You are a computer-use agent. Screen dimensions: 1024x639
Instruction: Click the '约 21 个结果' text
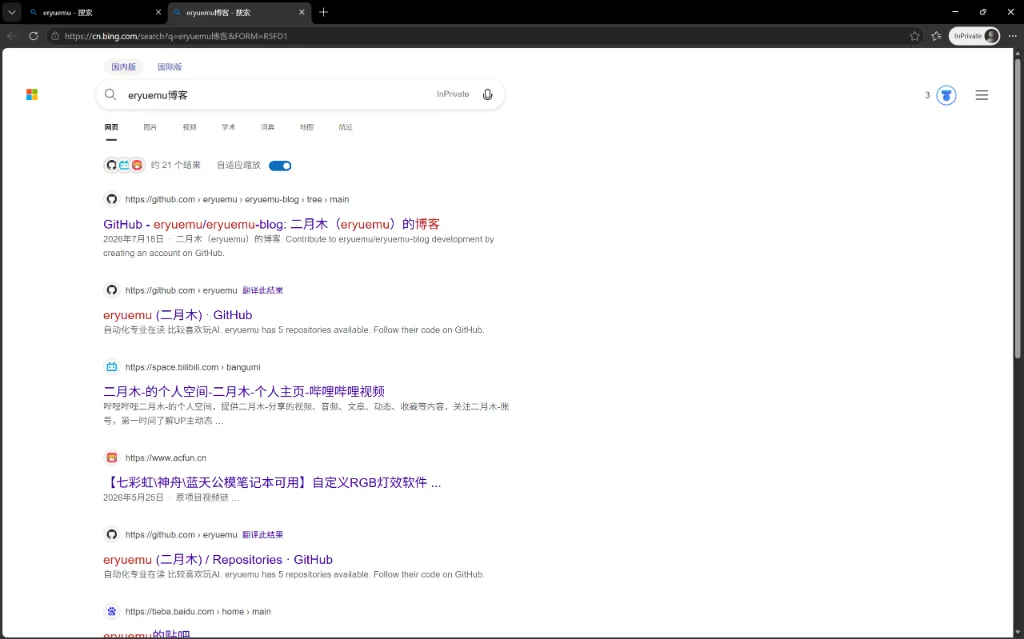click(176, 165)
